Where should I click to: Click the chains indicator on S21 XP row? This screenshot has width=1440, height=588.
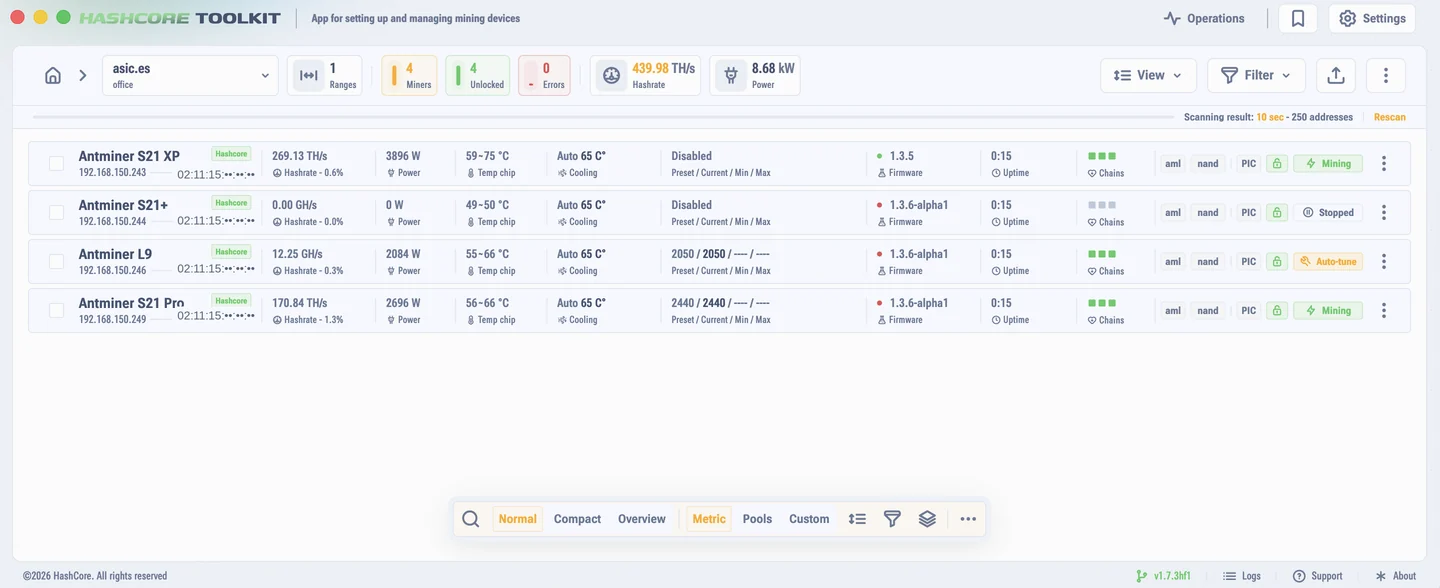pyautogui.click(x=1102, y=156)
